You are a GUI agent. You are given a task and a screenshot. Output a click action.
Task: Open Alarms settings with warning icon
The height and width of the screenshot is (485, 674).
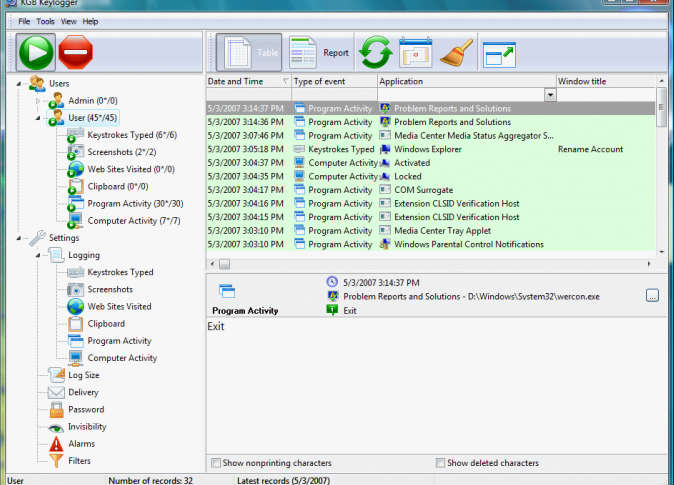coord(81,444)
